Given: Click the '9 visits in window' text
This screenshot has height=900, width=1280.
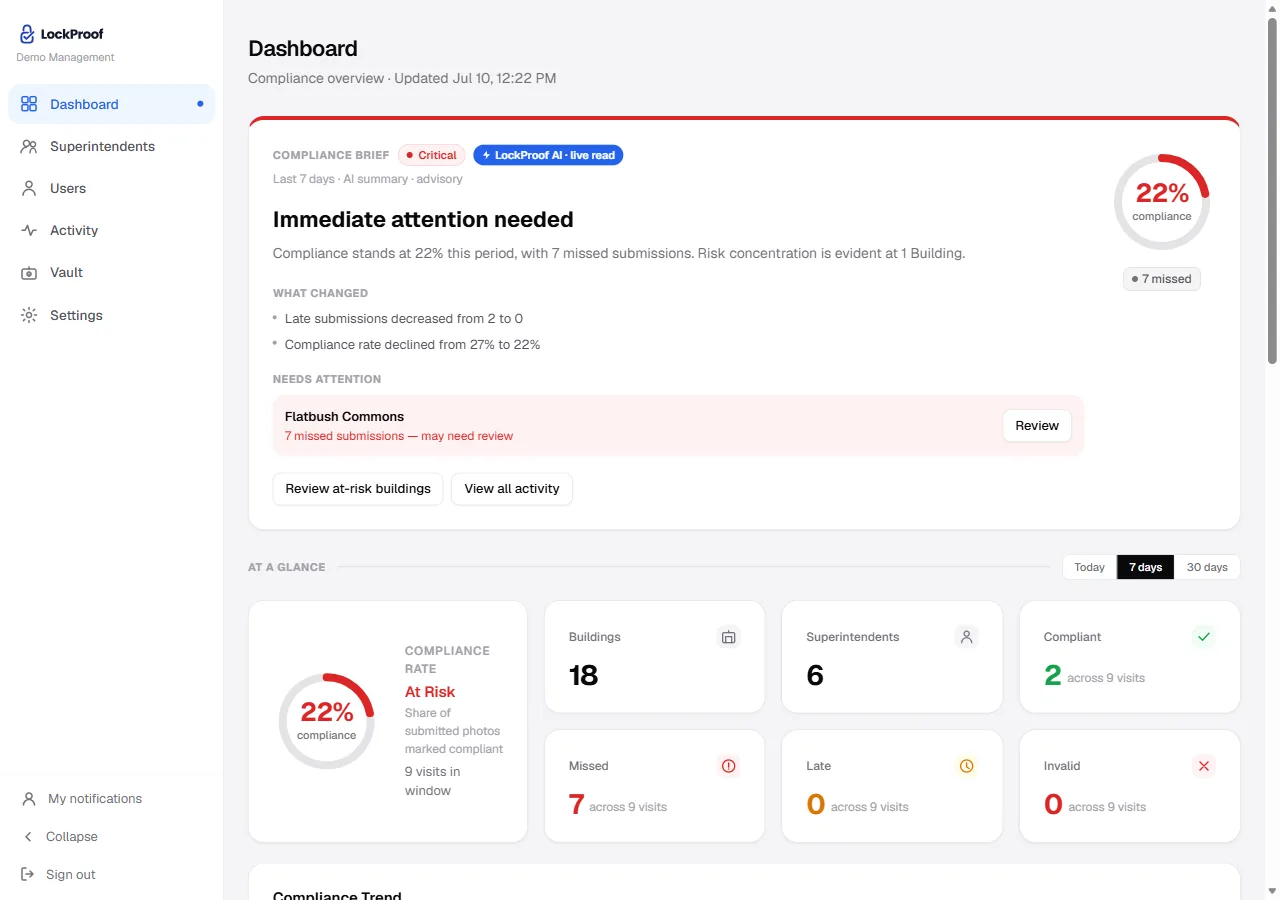Looking at the screenshot, I should click(433, 781).
